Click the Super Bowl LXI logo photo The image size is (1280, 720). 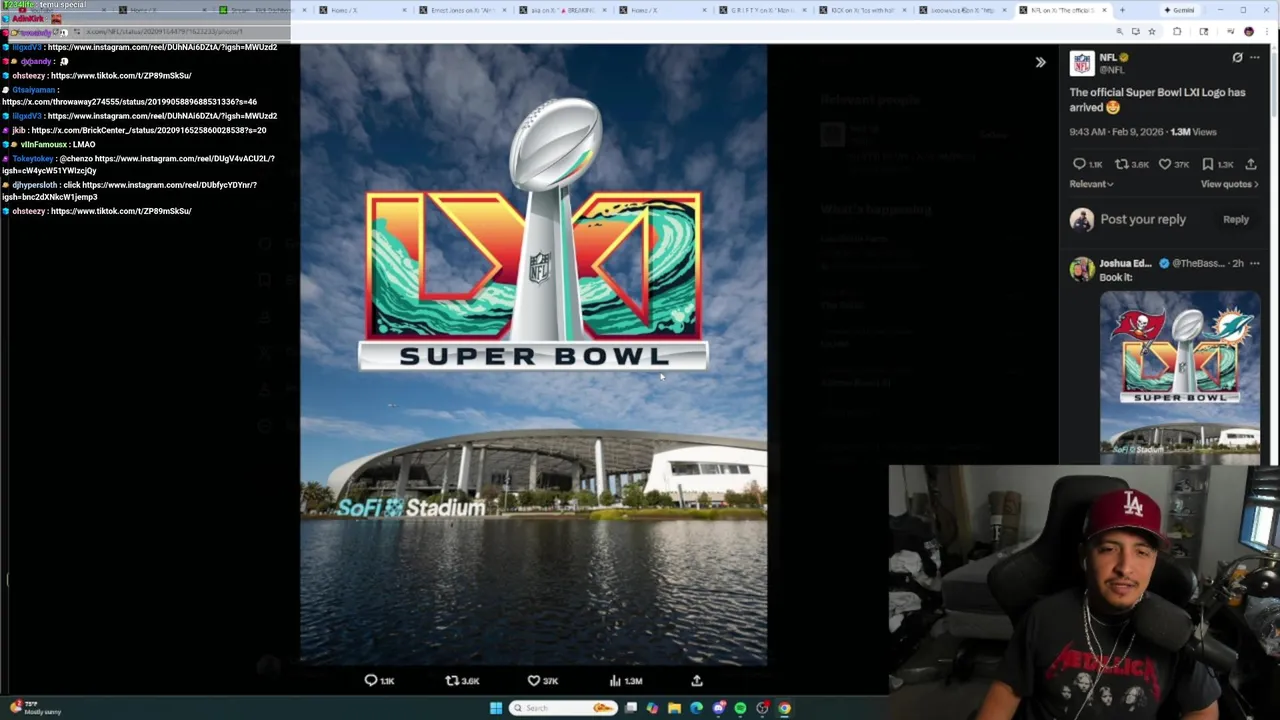coord(533,354)
